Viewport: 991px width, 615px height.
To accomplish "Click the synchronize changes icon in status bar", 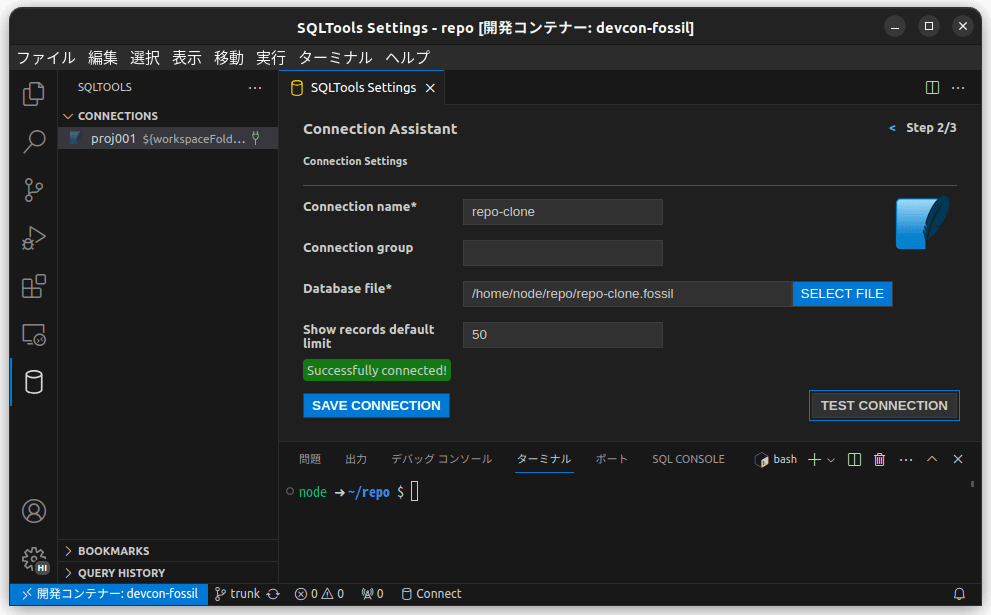I will click(273, 594).
